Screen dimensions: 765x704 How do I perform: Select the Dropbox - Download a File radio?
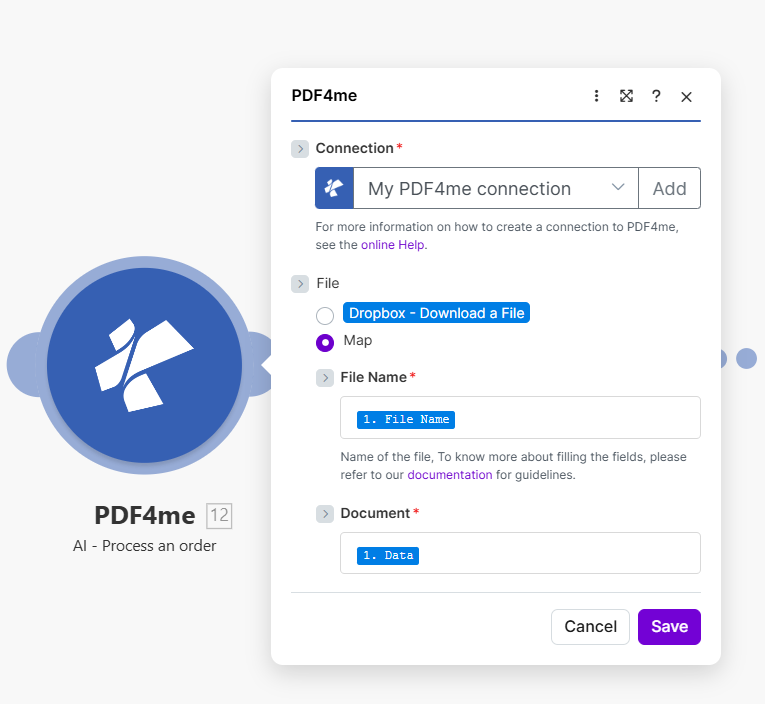click(x=325, y=316)
